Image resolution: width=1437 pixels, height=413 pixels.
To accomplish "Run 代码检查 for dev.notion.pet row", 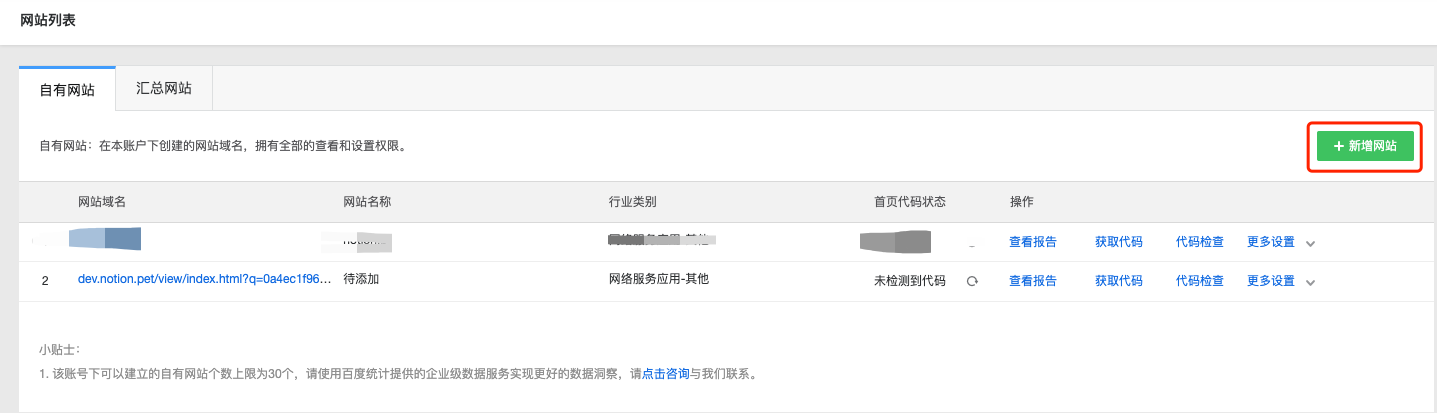I will (x=1200, y=281).
